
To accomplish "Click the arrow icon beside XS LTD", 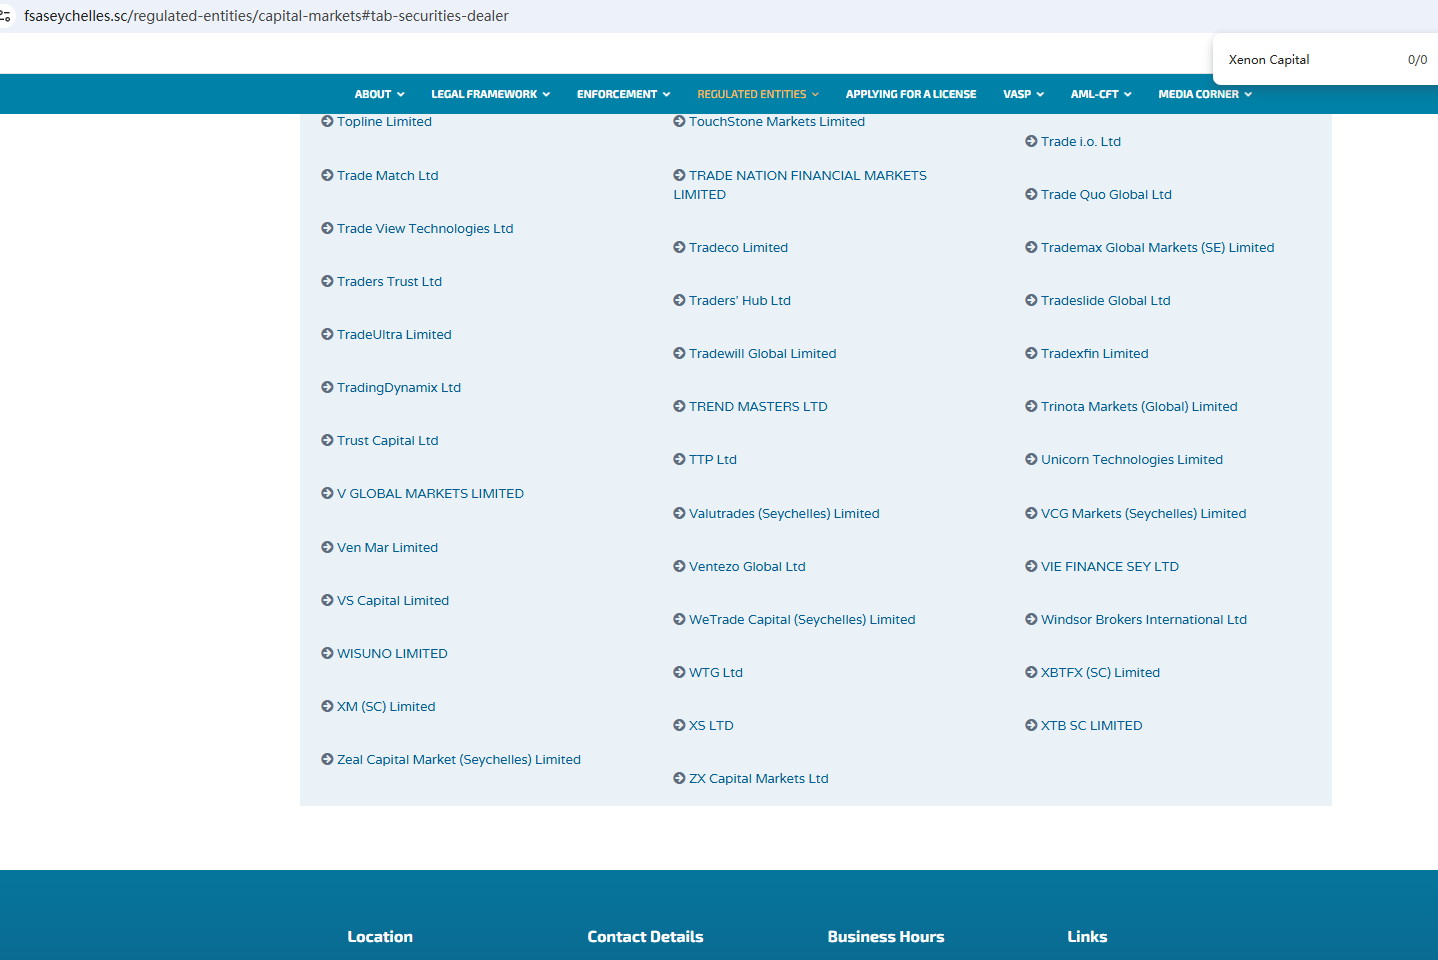I will [679, 725].
